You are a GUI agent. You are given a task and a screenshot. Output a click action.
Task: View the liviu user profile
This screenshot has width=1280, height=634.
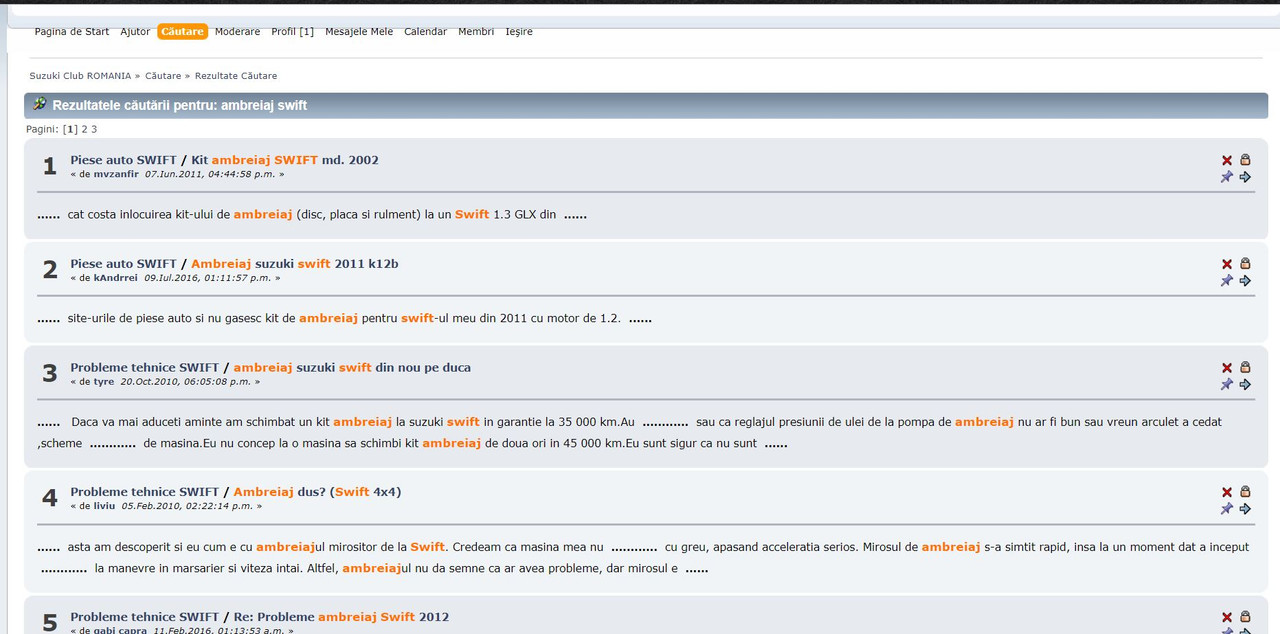[x=105, y=506]
